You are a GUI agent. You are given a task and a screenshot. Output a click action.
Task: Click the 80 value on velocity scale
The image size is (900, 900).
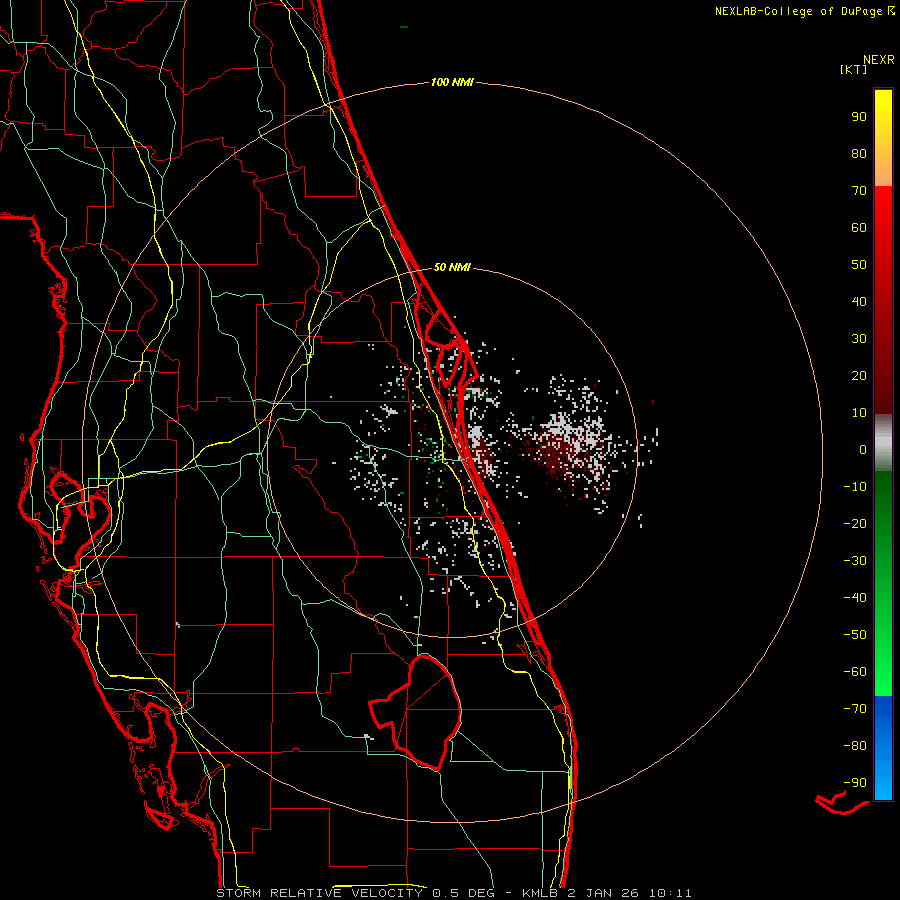pyautogui.click(x=859, y=153)
